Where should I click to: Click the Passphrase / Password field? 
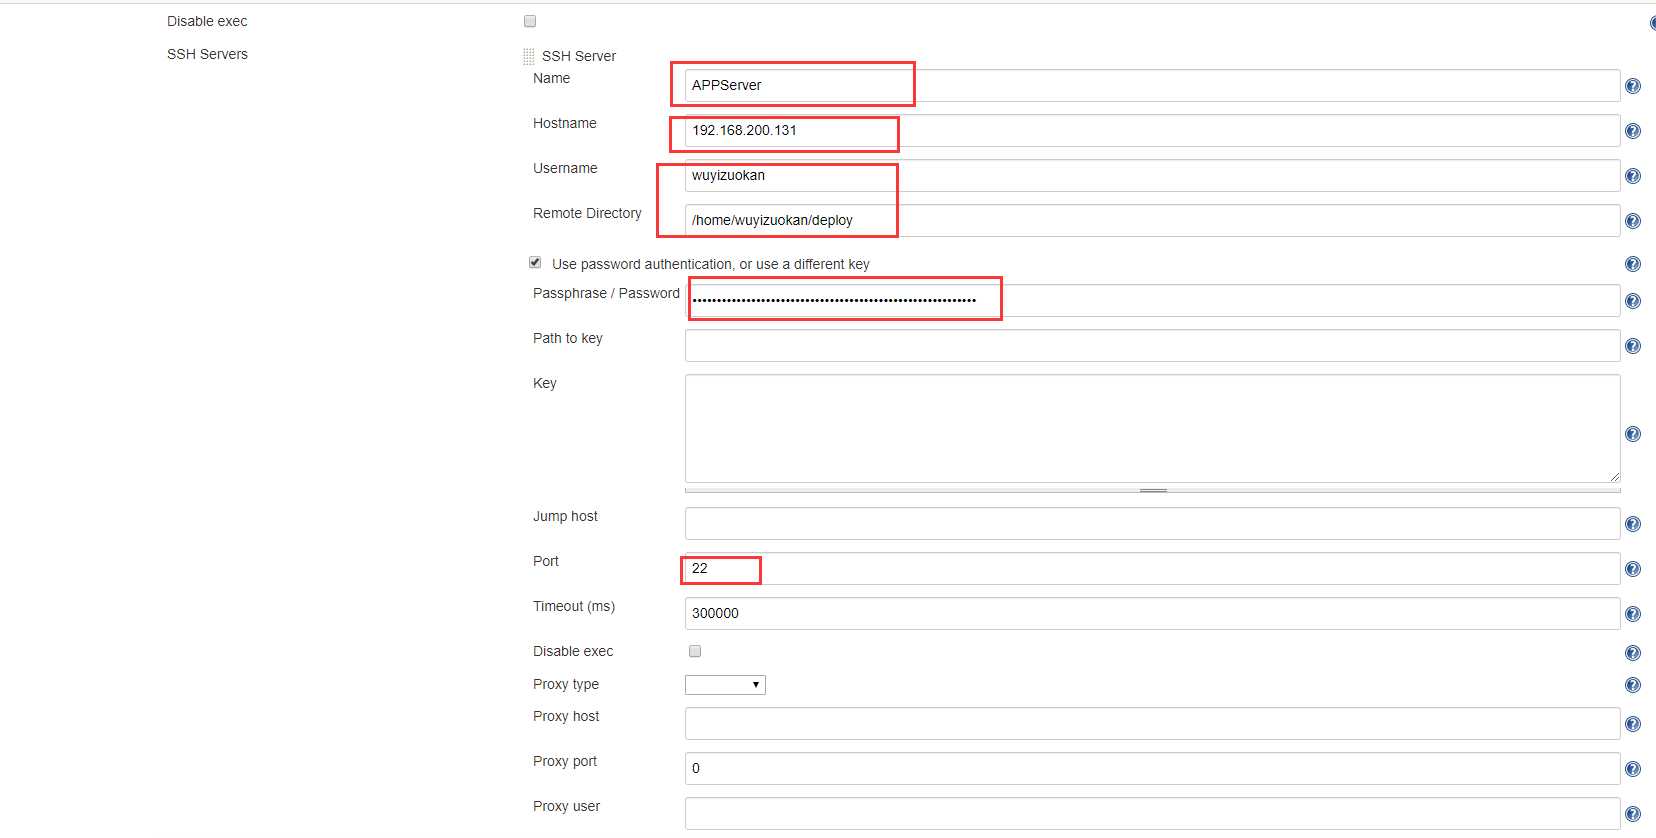[1152, 301]
